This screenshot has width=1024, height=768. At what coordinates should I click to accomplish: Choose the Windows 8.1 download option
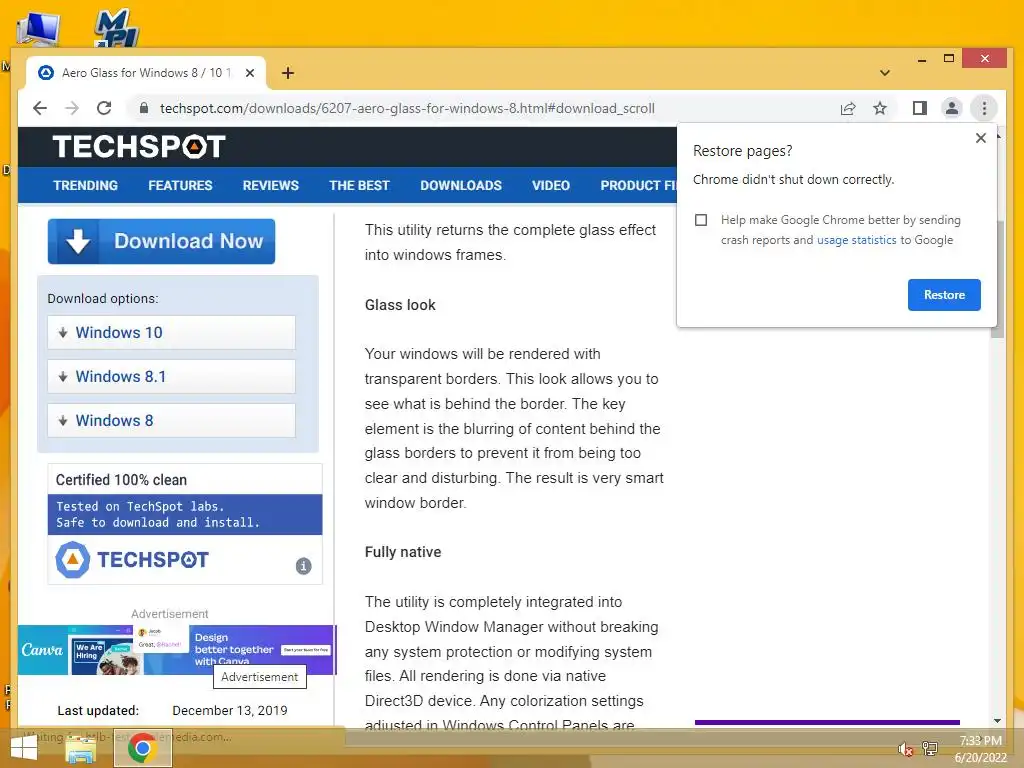point(171,376)
